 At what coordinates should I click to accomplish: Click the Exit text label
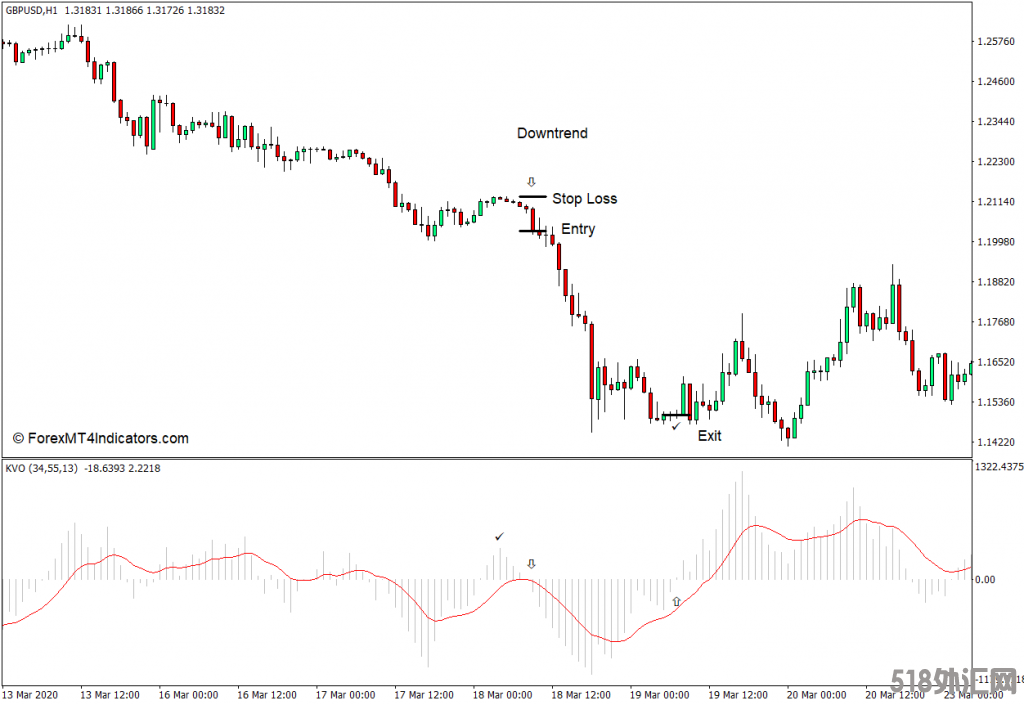click(x=709, y=435)
